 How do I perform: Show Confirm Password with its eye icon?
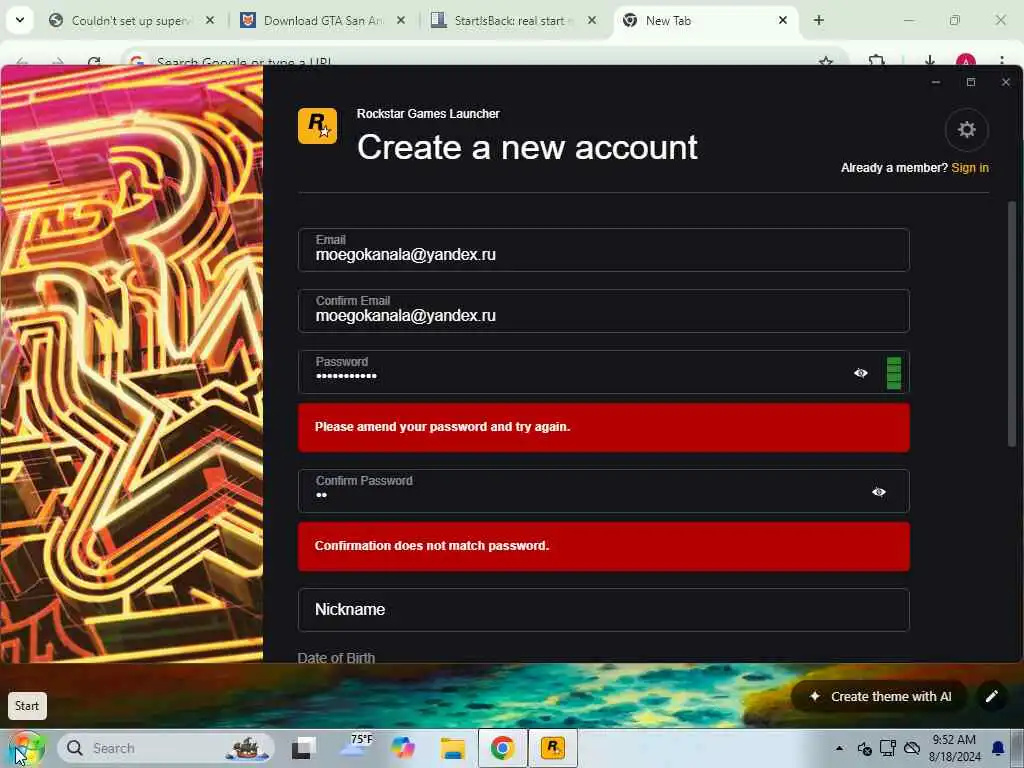(x=879, y=492)
